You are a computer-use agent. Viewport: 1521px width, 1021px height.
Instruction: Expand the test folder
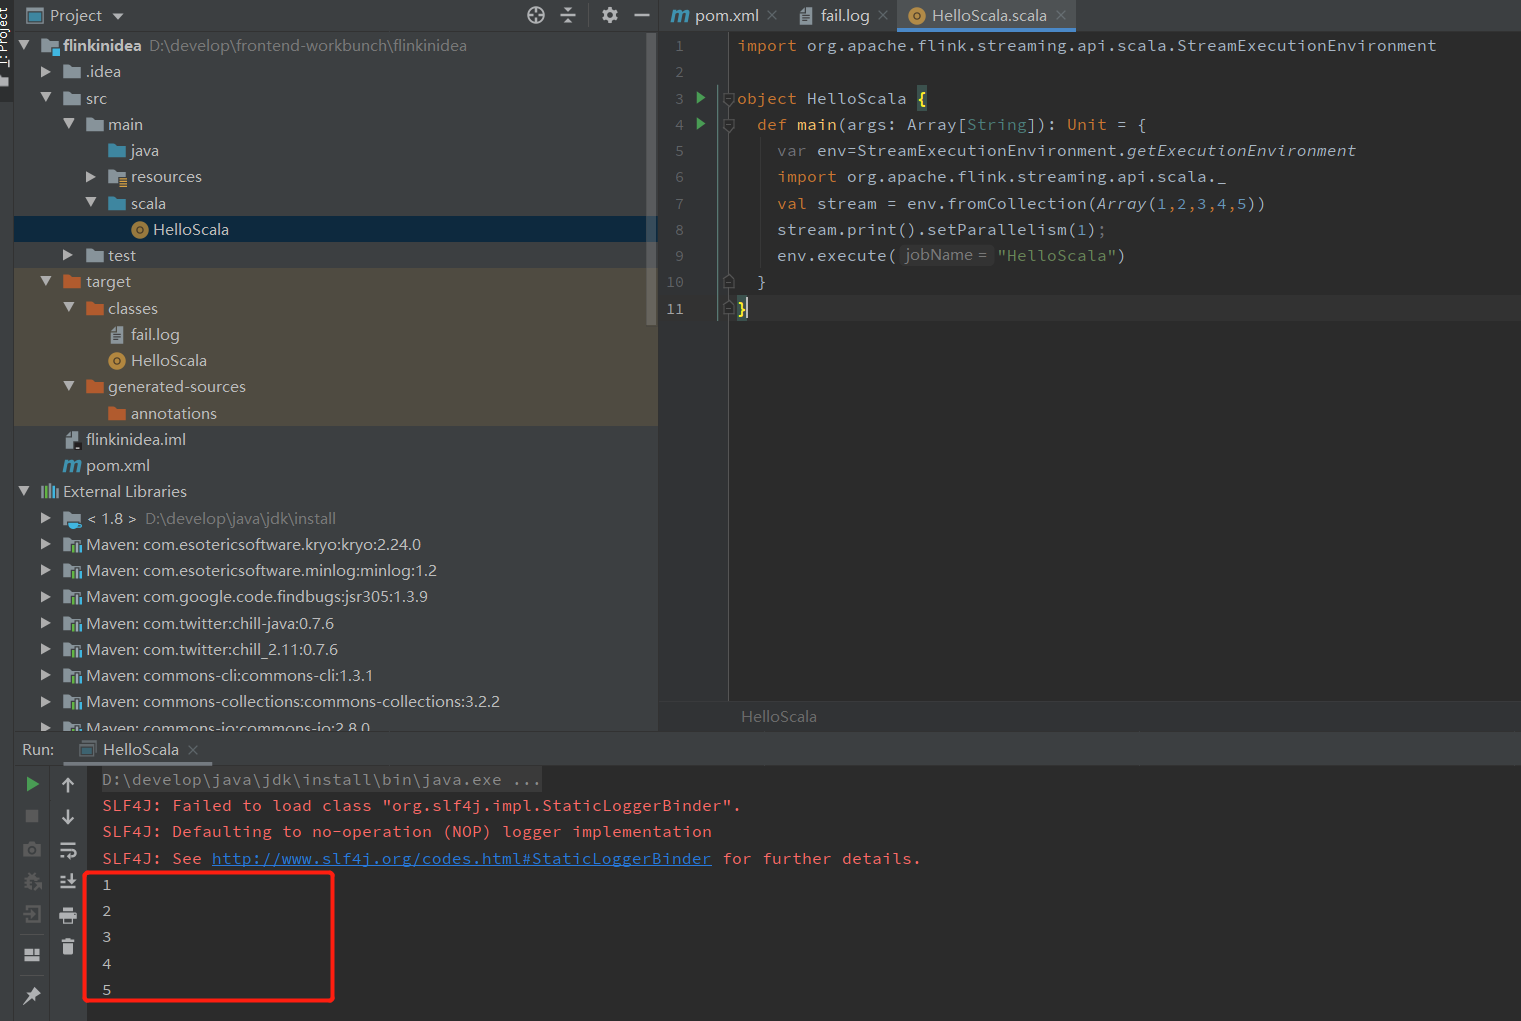69,256
